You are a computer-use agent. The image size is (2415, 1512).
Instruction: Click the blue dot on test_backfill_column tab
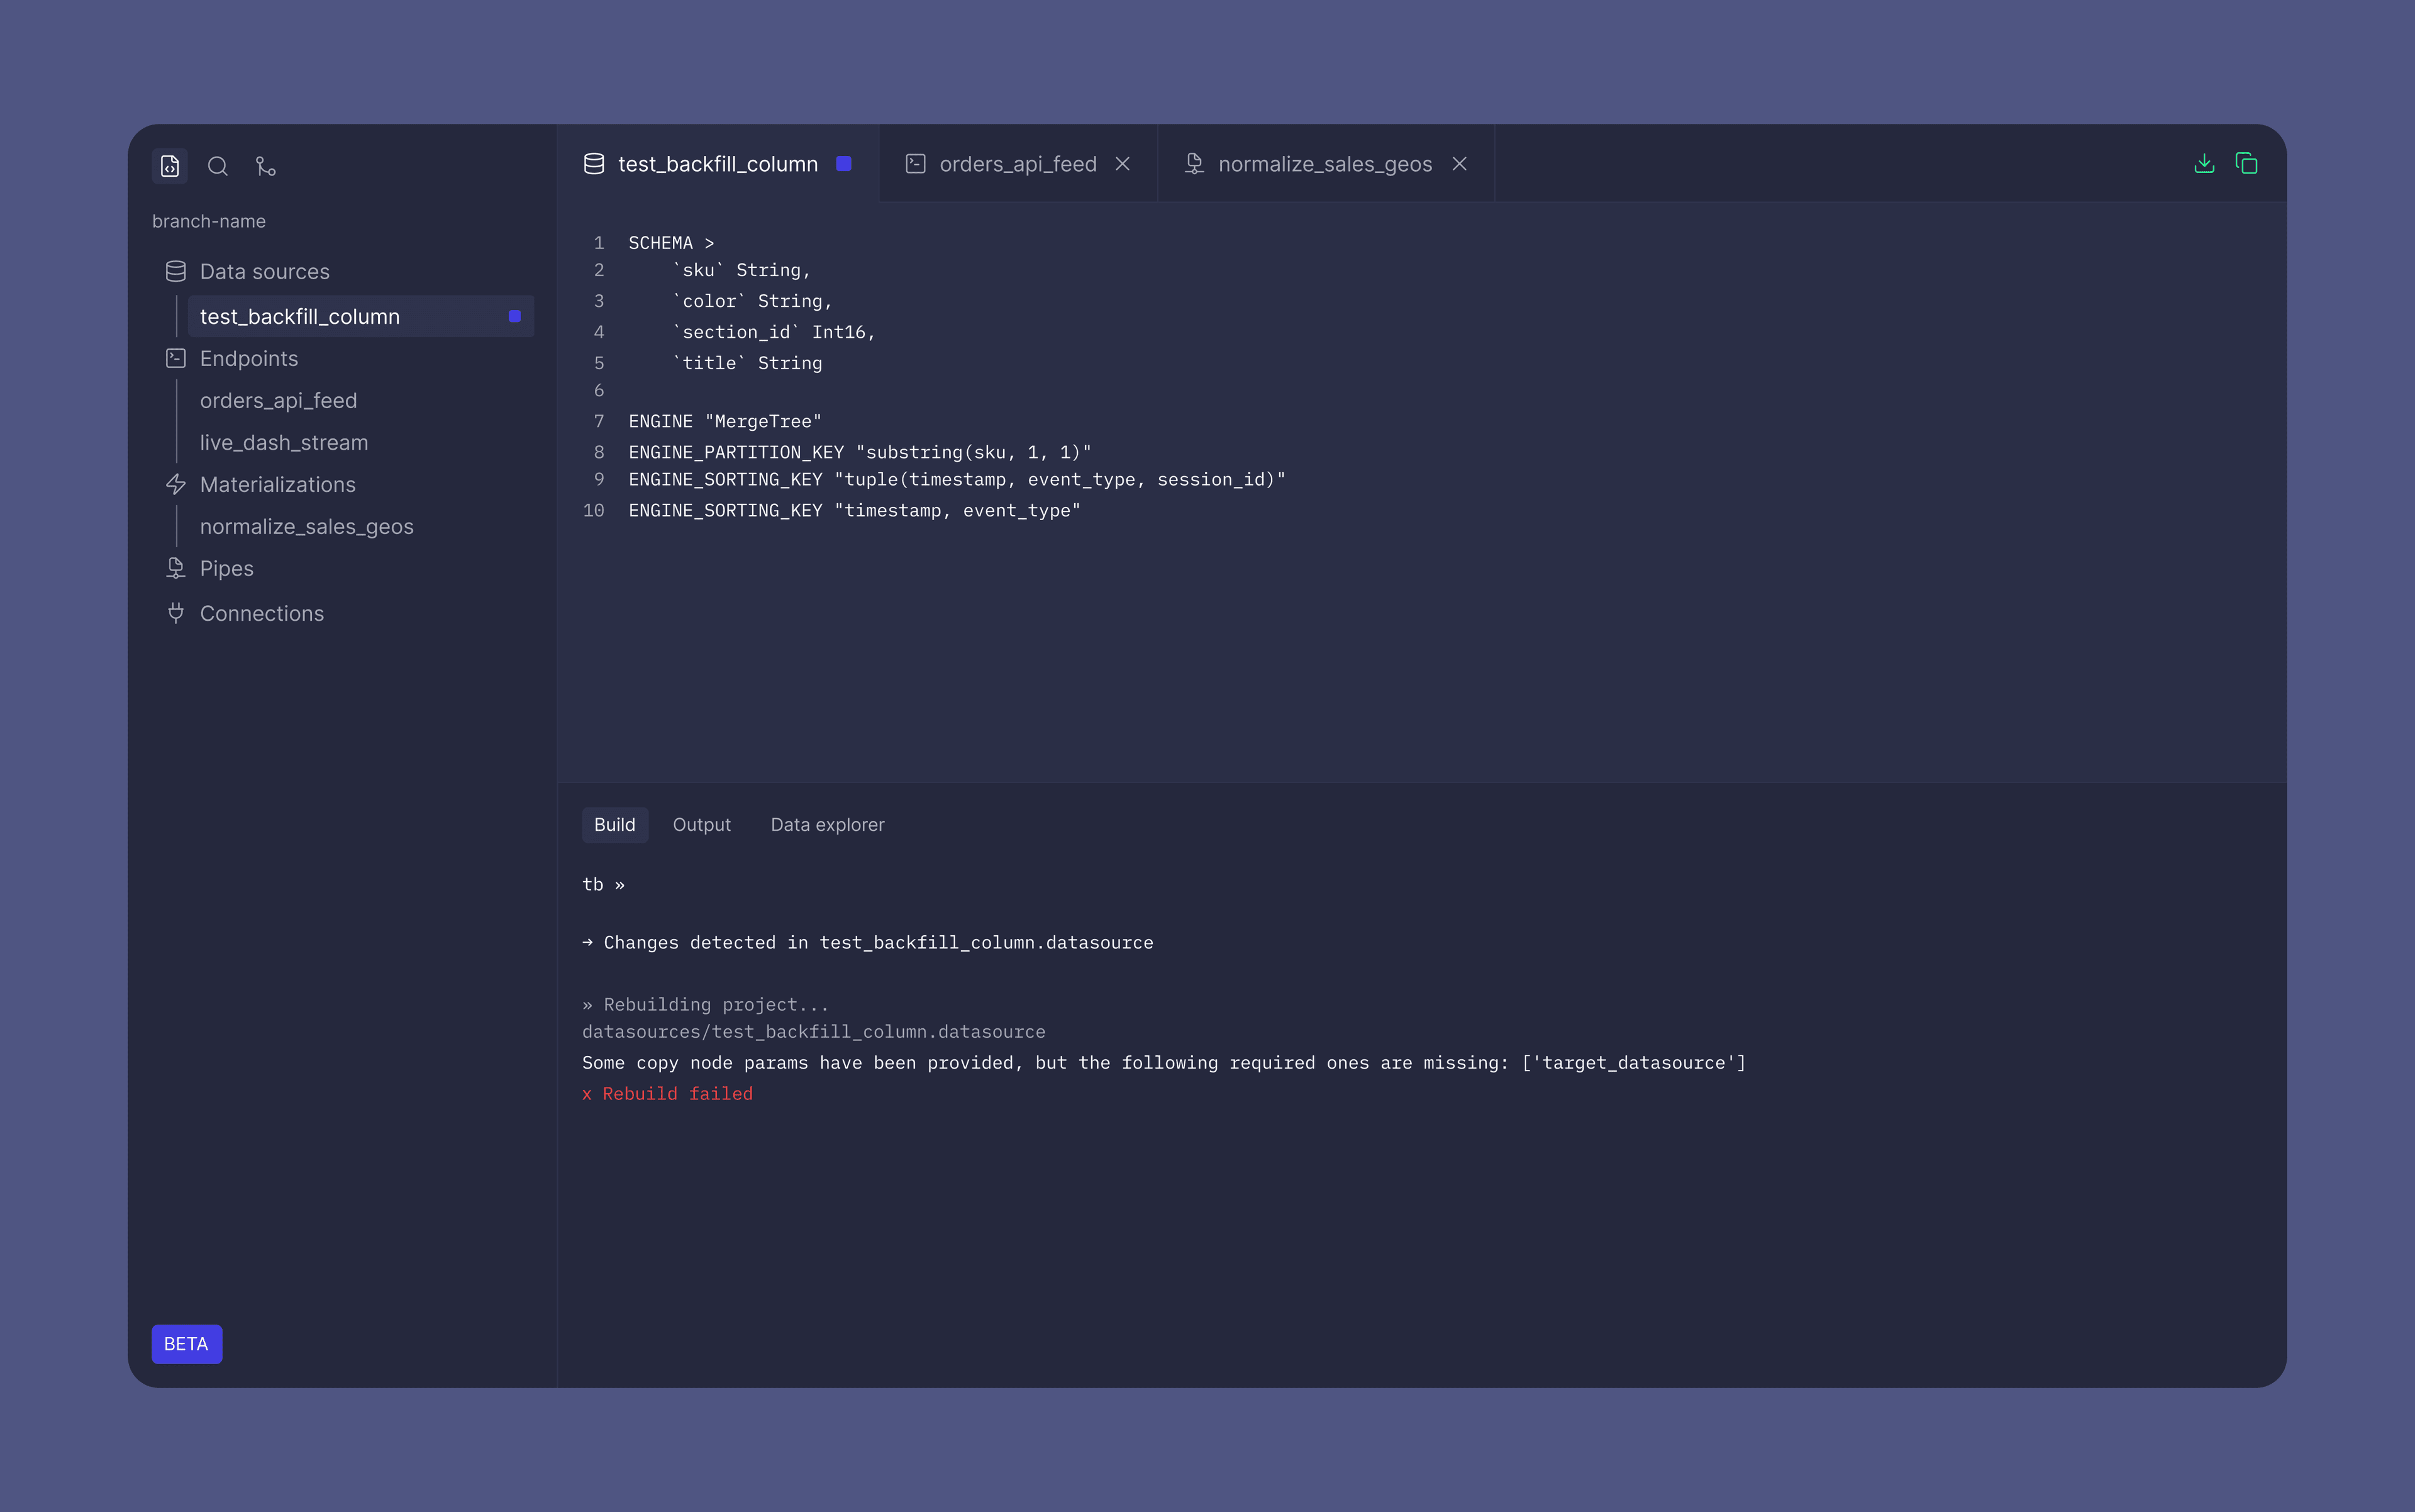click(x=843, y=163)
